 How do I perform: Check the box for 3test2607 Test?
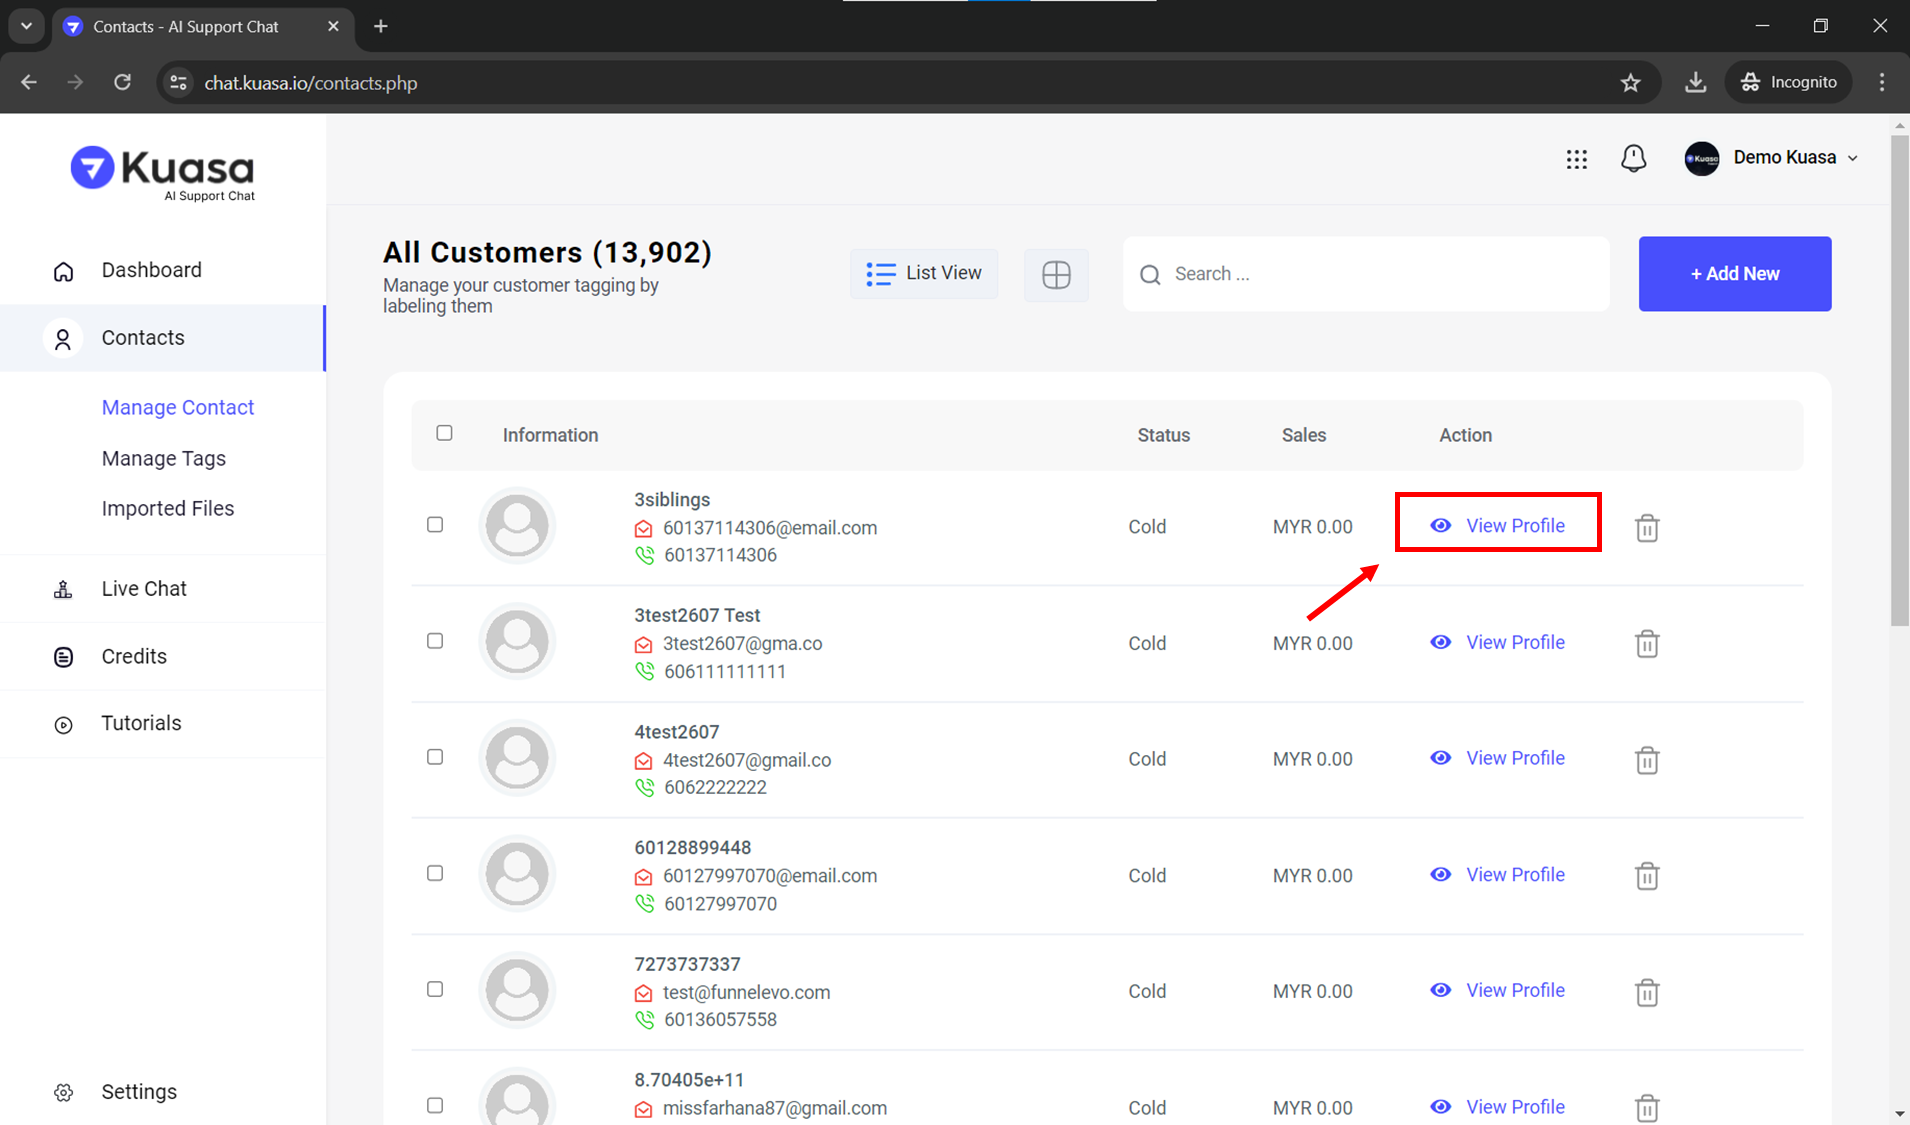[435, 641]
